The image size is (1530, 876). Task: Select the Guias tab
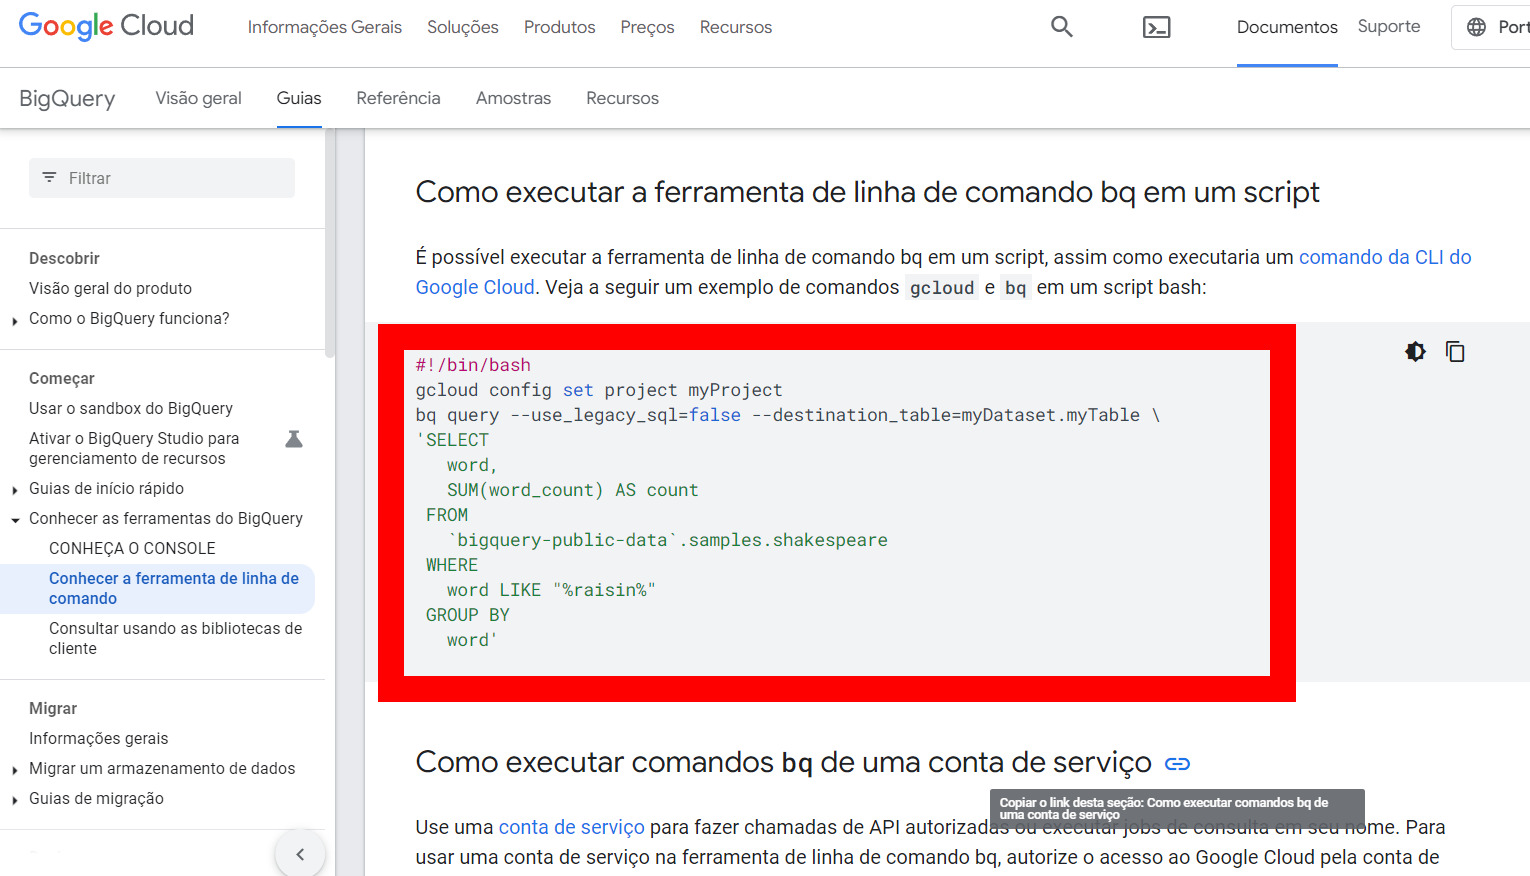point(299,98)
